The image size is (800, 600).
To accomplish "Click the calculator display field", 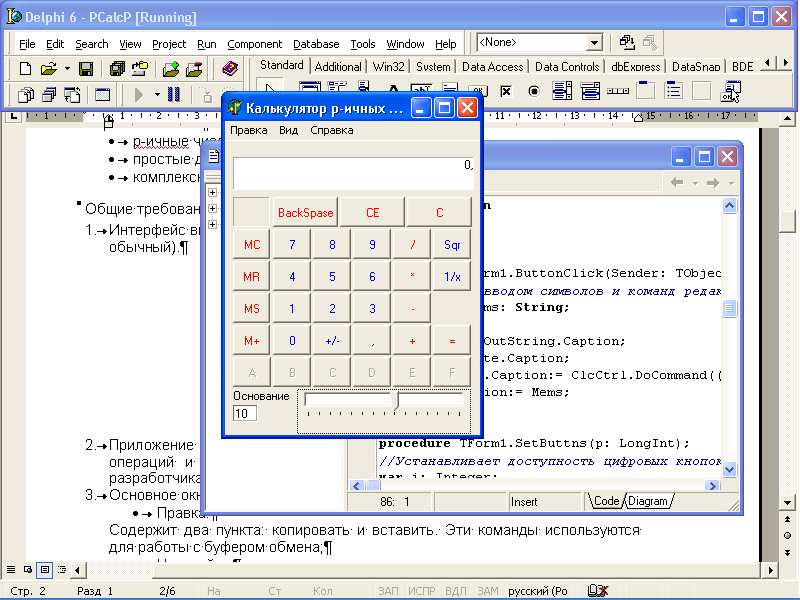I will (x=353, y=173).
